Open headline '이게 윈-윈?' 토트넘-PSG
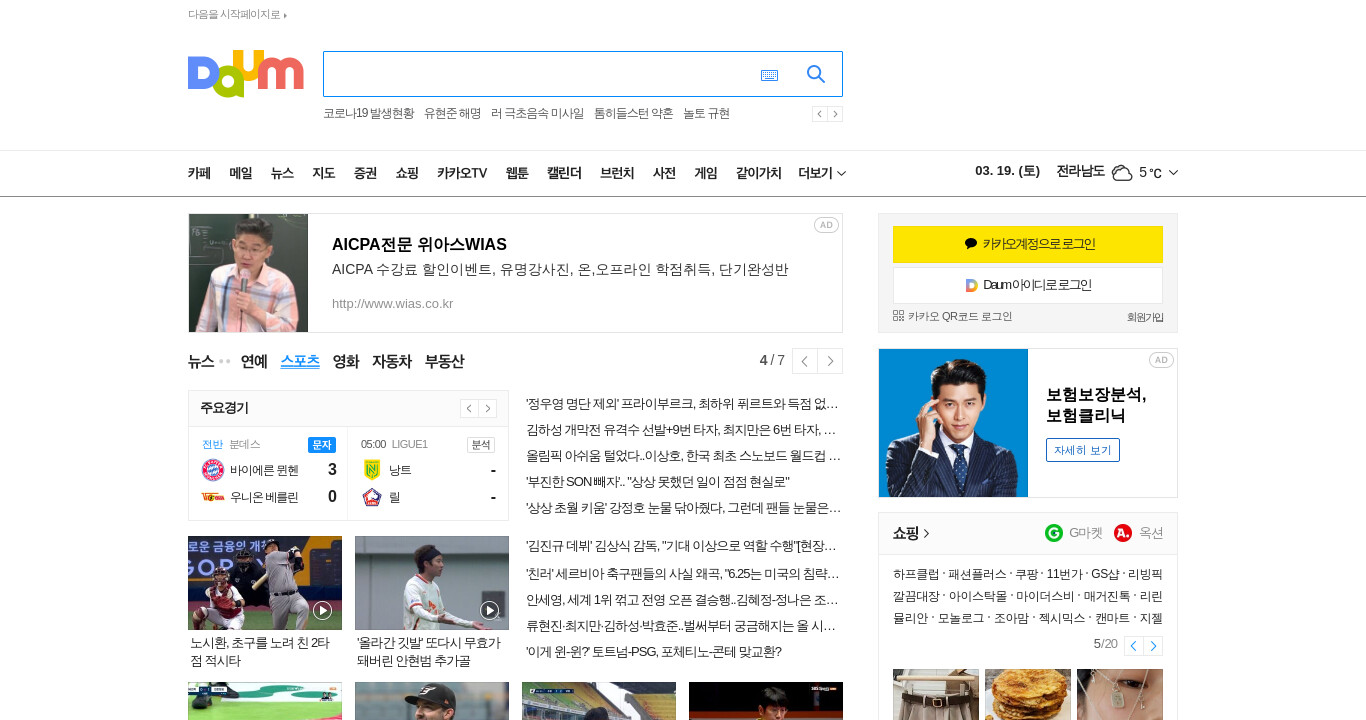This screenshot has height=720, width=1366. [653, 652]
